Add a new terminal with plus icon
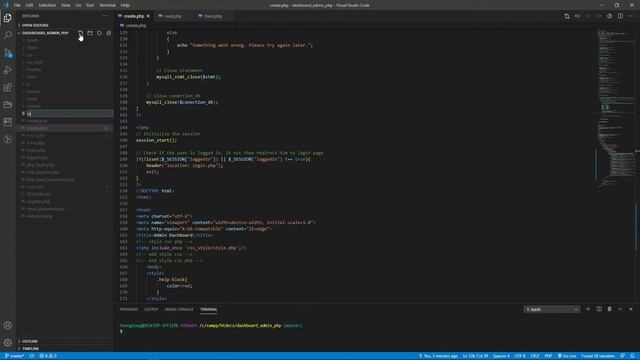Viewport: 640px width, 360px height. [x=588, y=309]
